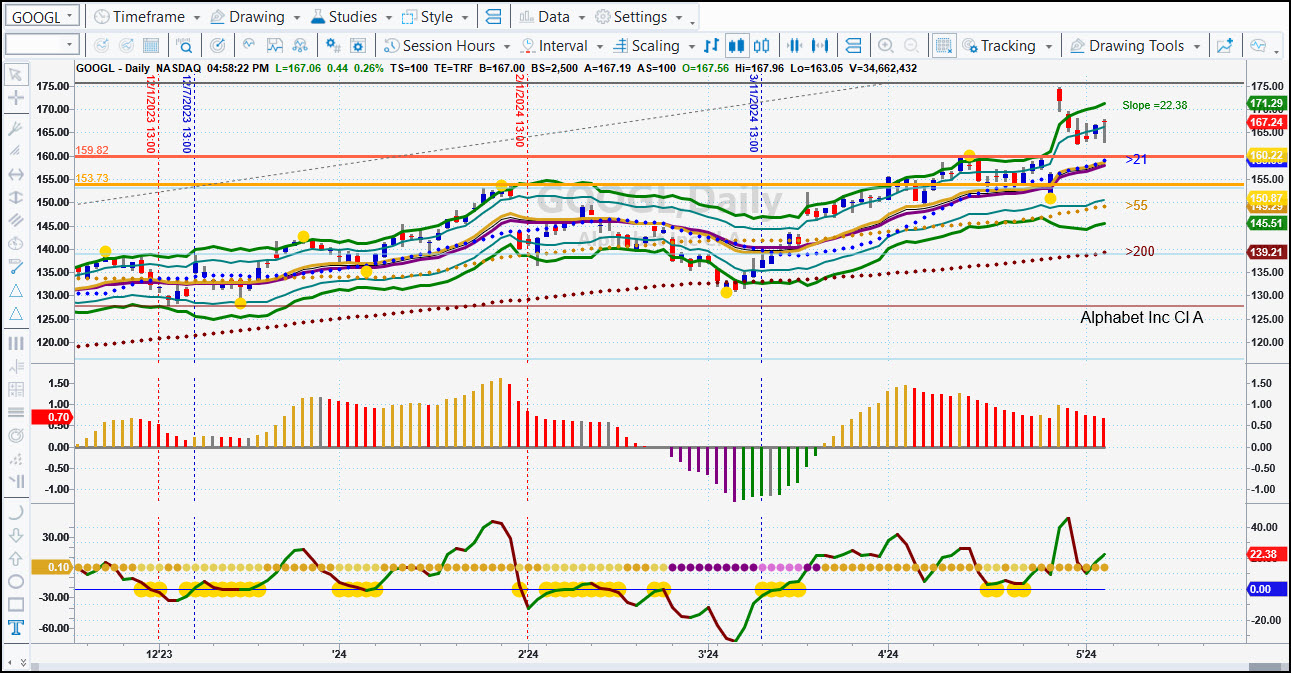The height and width of the screenshot is (673, 1291).
Task: Click the Slope =22.38 annotation
Action: 1154,105
